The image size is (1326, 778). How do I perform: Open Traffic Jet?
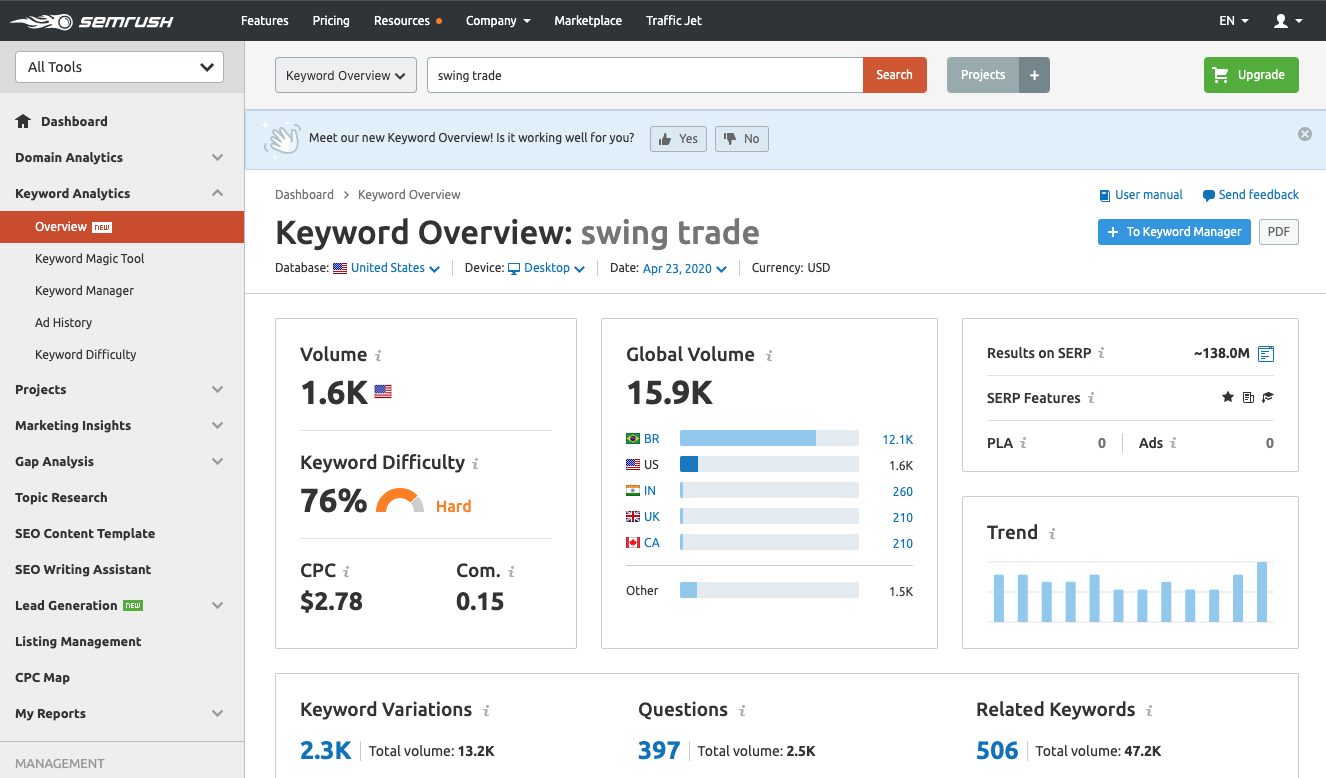[674, 21]
